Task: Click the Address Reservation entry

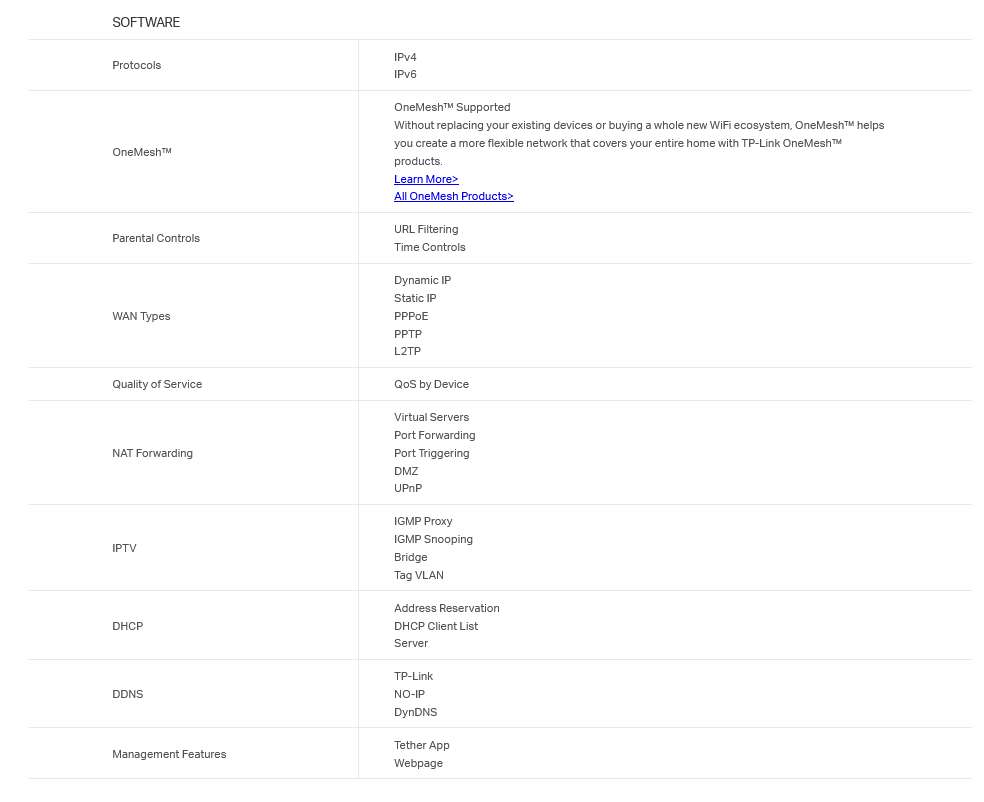Action: tap(447, 608)
